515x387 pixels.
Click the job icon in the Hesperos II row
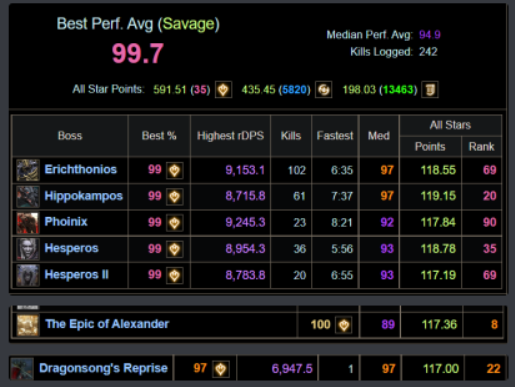coord(175,276)
